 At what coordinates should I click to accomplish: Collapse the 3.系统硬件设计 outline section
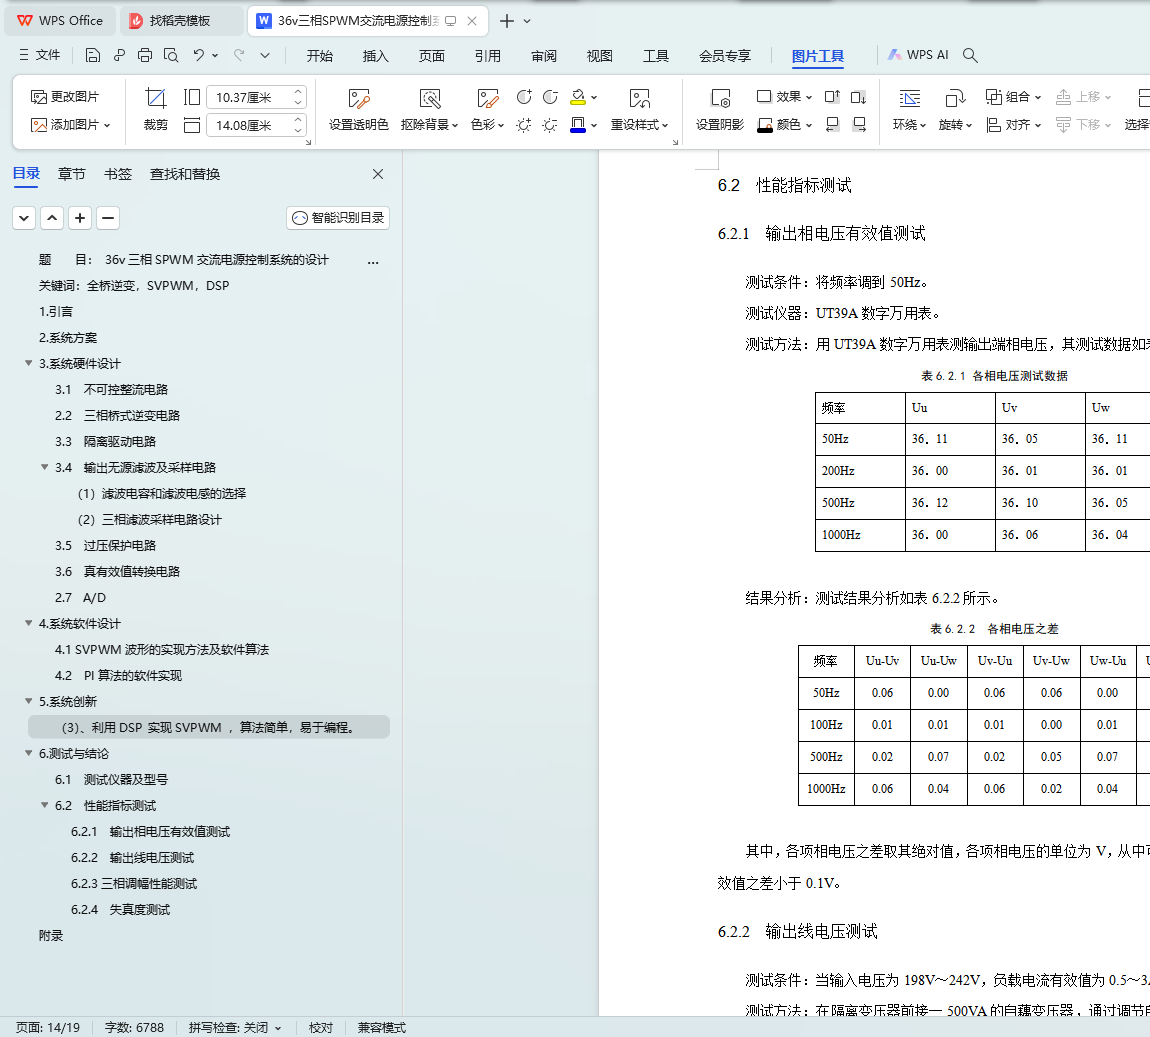click(29, 363)
